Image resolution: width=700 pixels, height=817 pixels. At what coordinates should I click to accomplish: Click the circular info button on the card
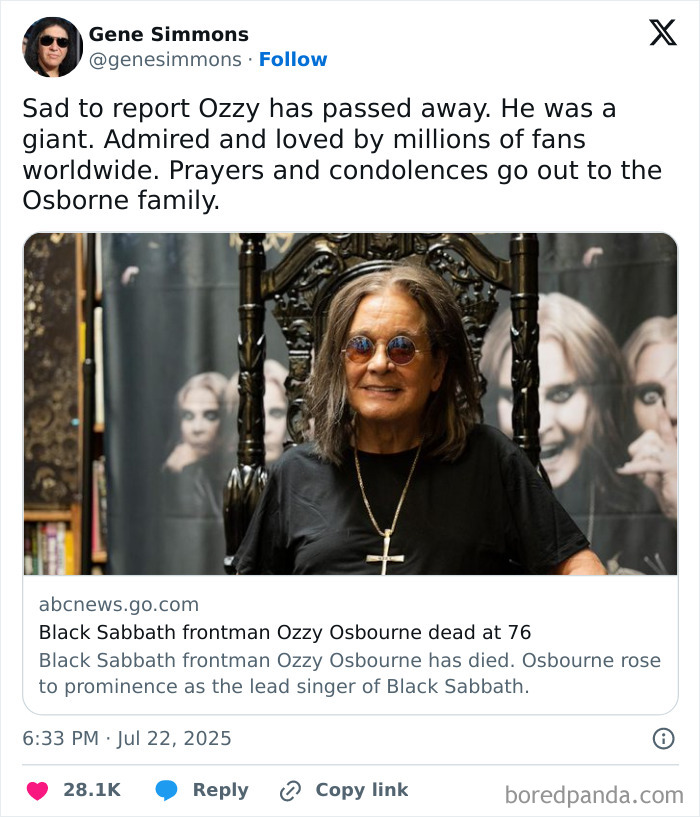tap(665, 738)
